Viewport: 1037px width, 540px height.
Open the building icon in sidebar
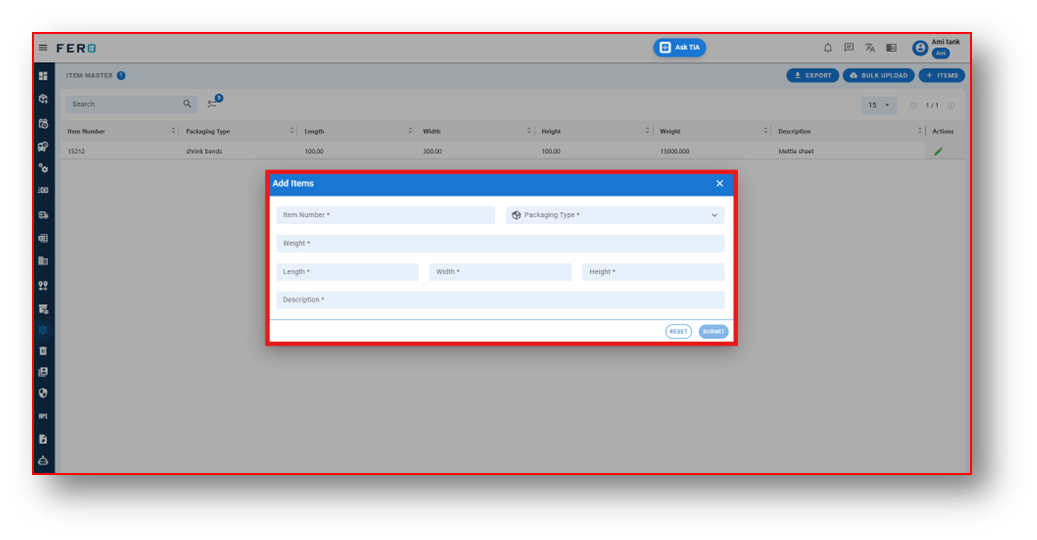43,261
